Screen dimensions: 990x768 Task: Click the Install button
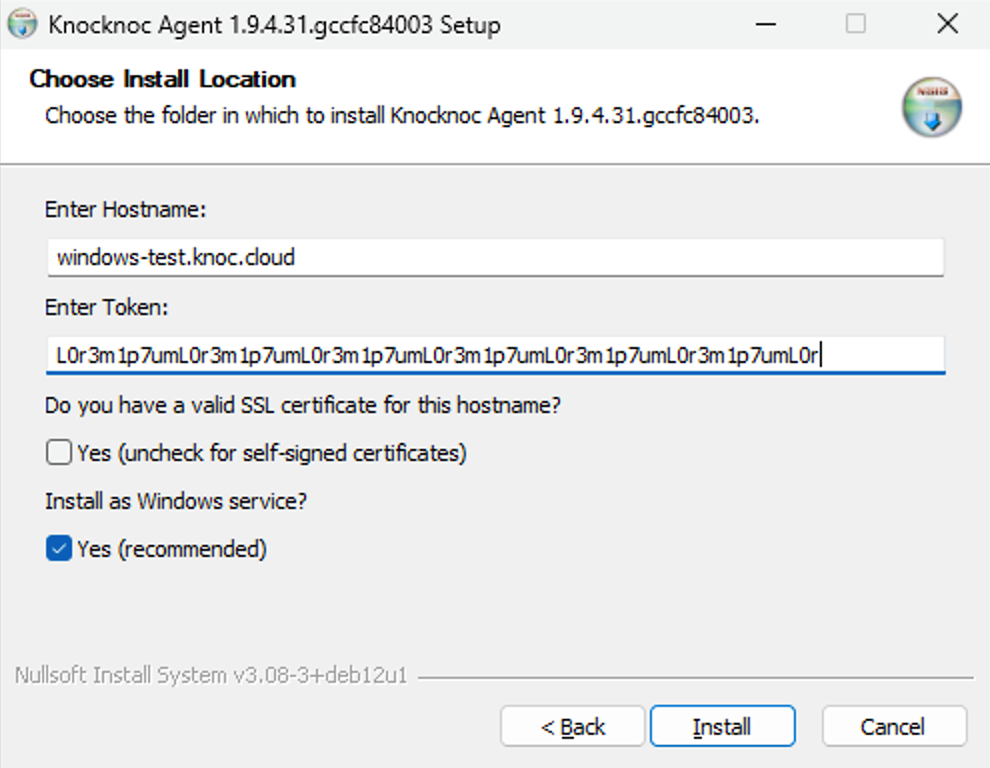722,726
